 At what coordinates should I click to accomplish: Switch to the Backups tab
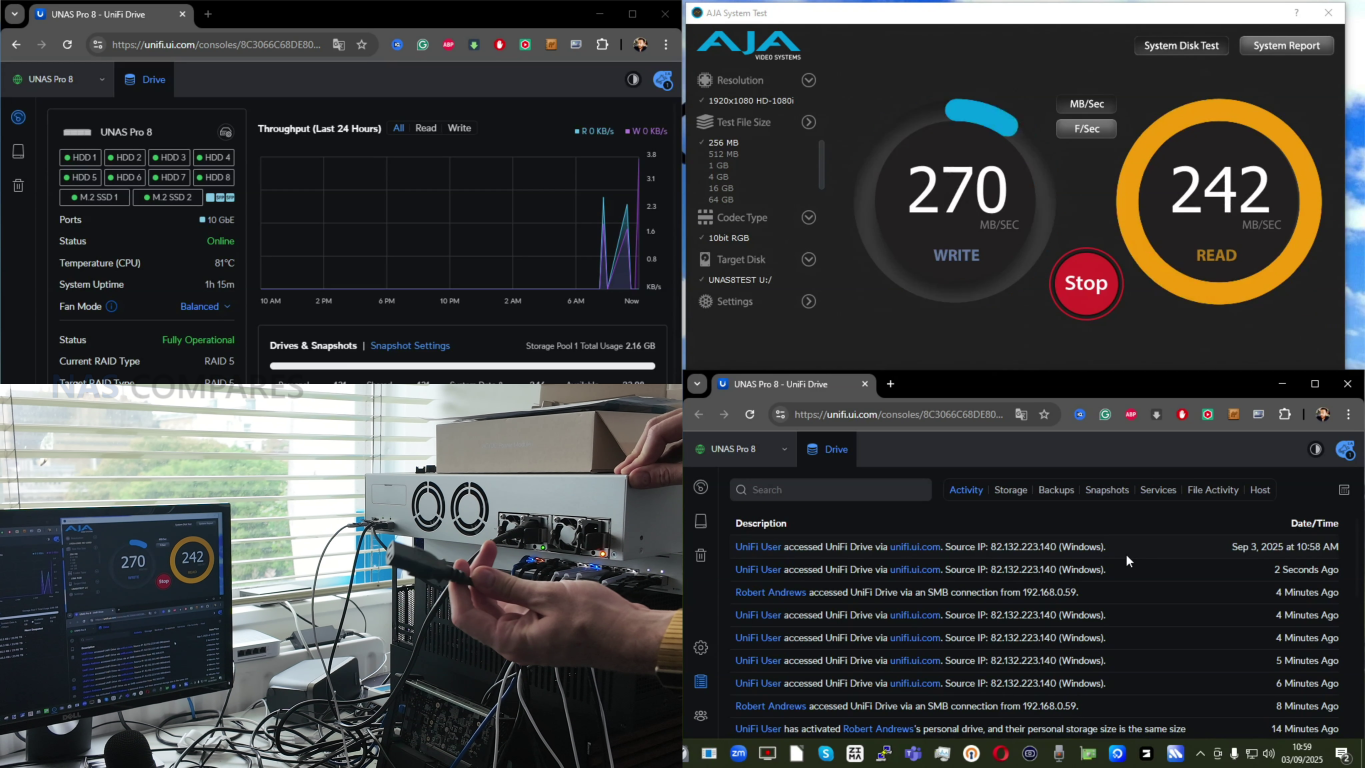coord(1056,490)
